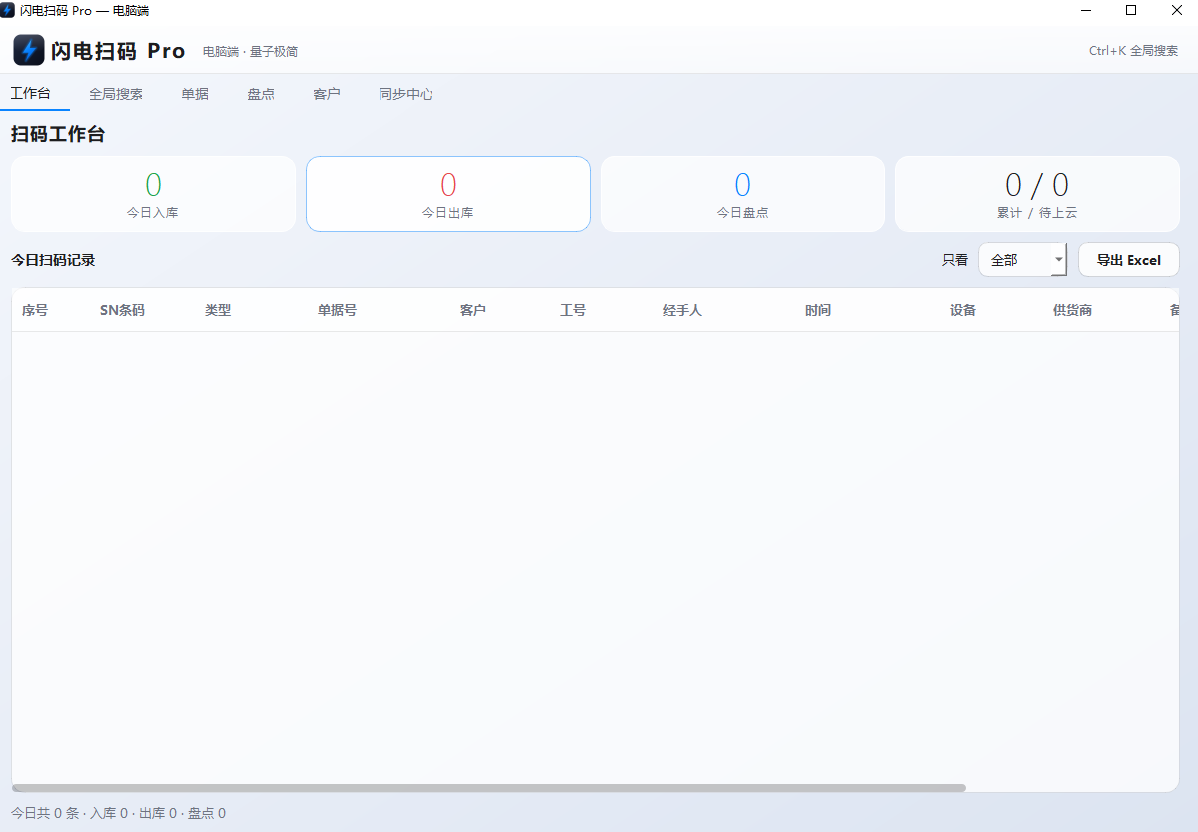Viewport: 1198px width, 832px height.
Task: Click the 累计 / 待上云 stats card
Action: (x=1037, y=194)
